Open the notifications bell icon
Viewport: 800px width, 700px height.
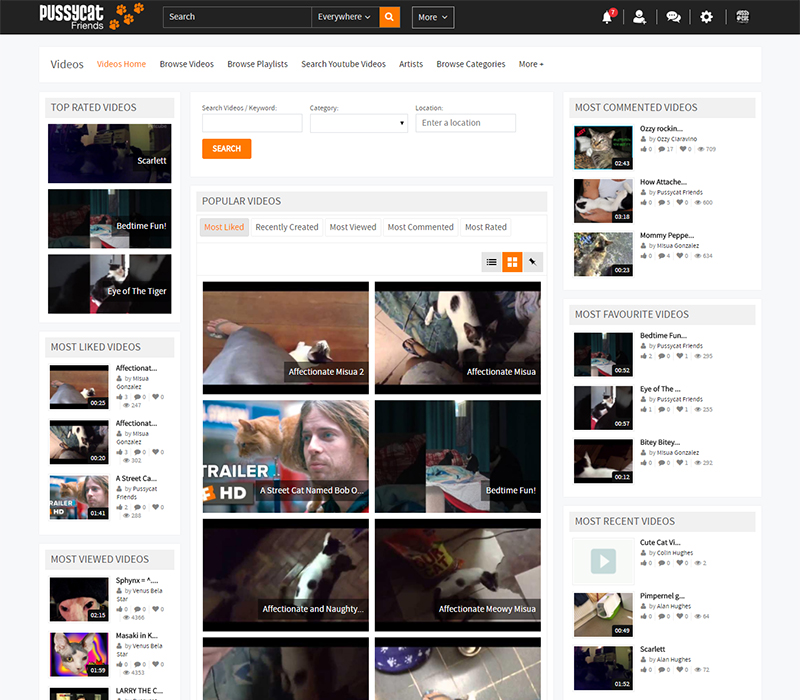coord(607,17)
